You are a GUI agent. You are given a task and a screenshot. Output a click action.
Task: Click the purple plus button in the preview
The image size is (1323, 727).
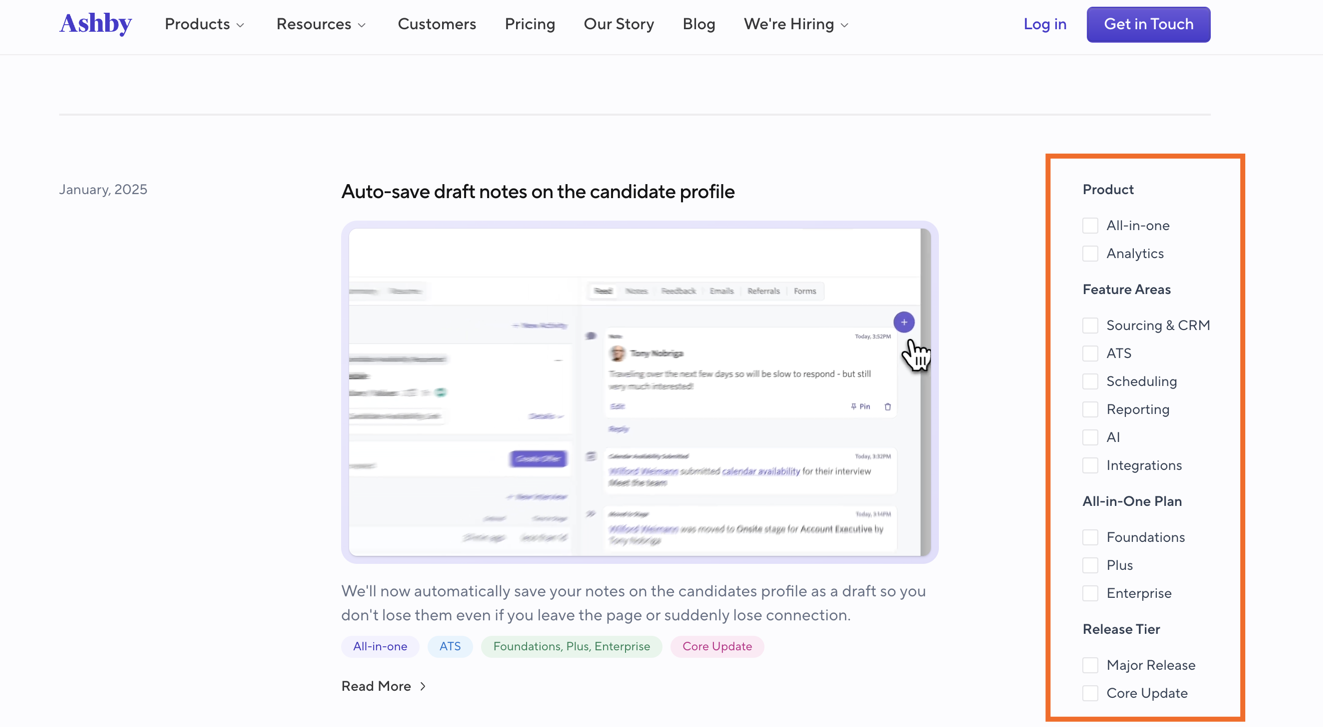904,322
